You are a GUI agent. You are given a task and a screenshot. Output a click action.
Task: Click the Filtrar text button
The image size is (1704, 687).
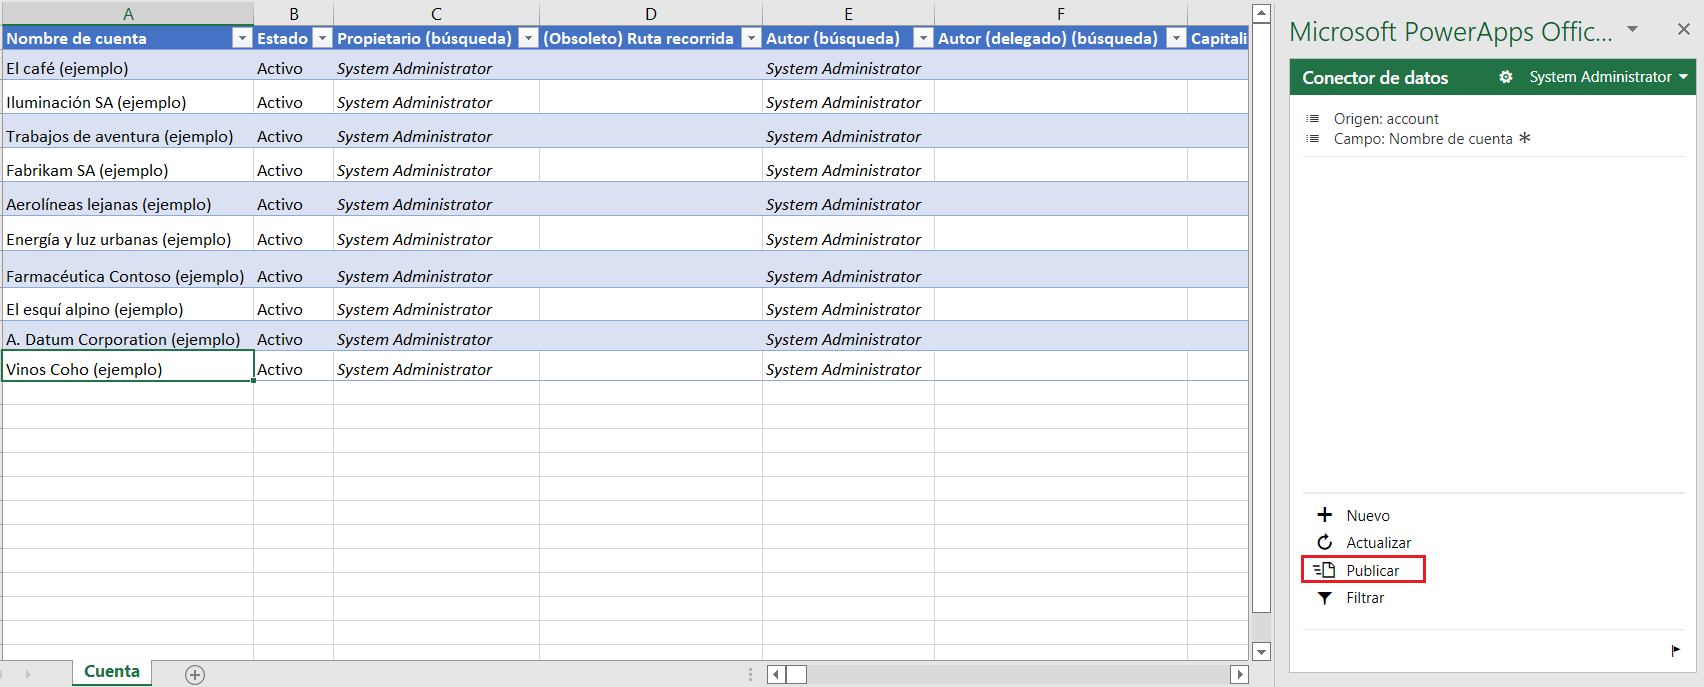tap(1365, 598)
